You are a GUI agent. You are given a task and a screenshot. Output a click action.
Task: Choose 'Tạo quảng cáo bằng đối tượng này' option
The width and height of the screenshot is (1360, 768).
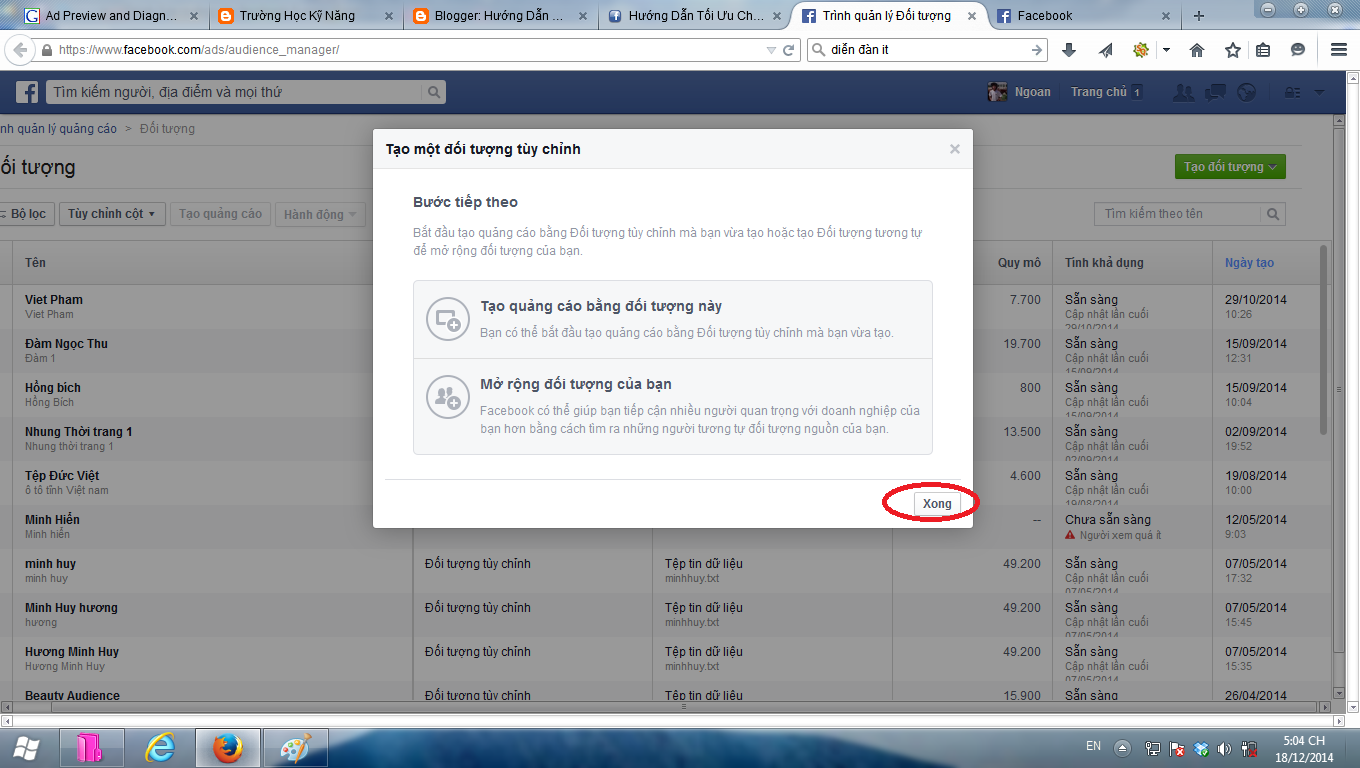(673, 319)
